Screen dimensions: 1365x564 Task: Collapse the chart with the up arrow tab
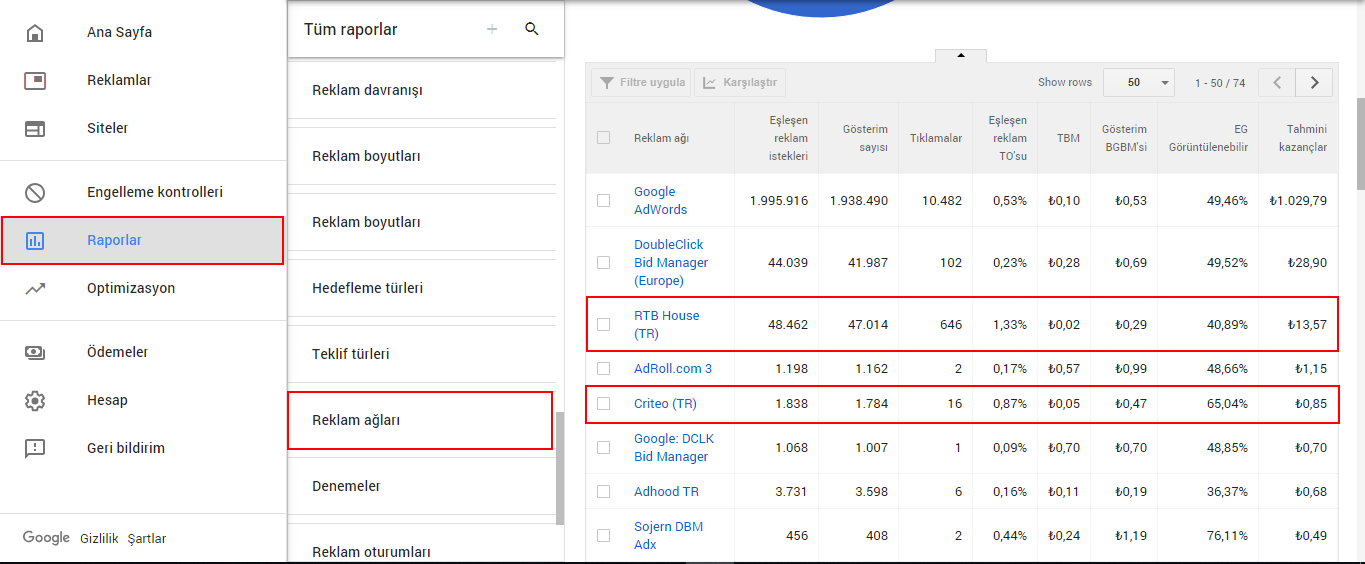click(961, 56)
